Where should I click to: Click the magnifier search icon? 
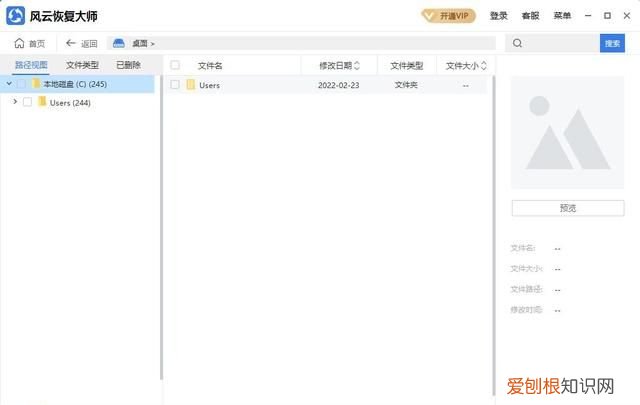click(517, 43)
